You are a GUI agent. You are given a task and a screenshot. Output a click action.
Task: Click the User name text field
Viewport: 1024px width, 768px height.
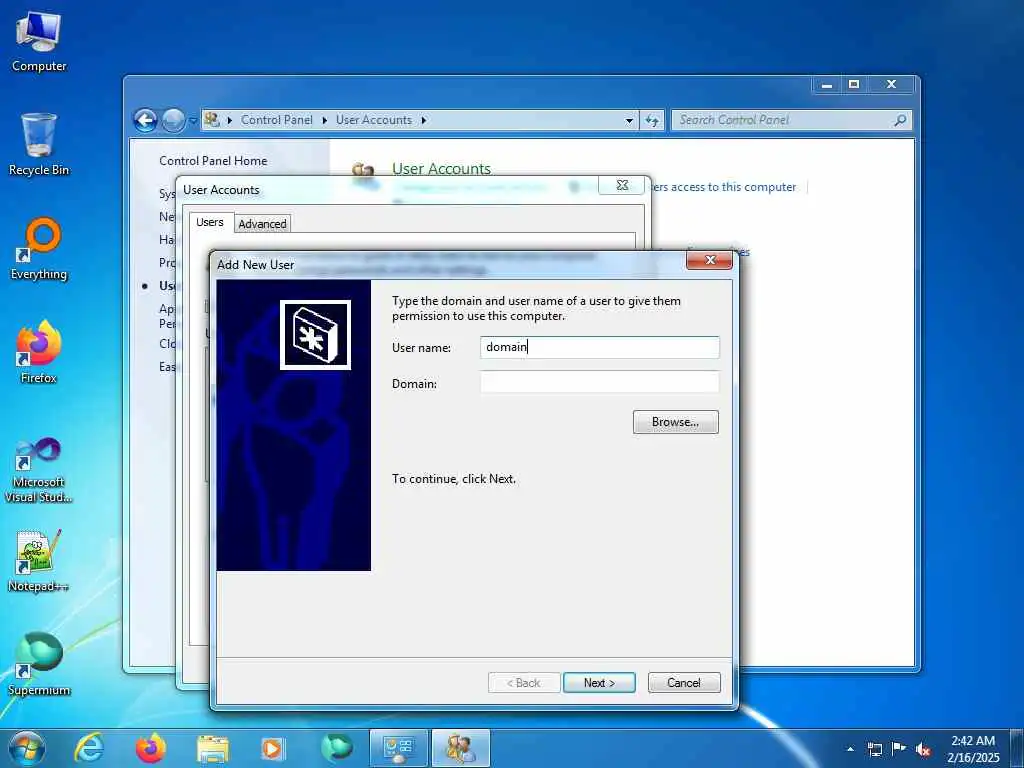(600, 347)
